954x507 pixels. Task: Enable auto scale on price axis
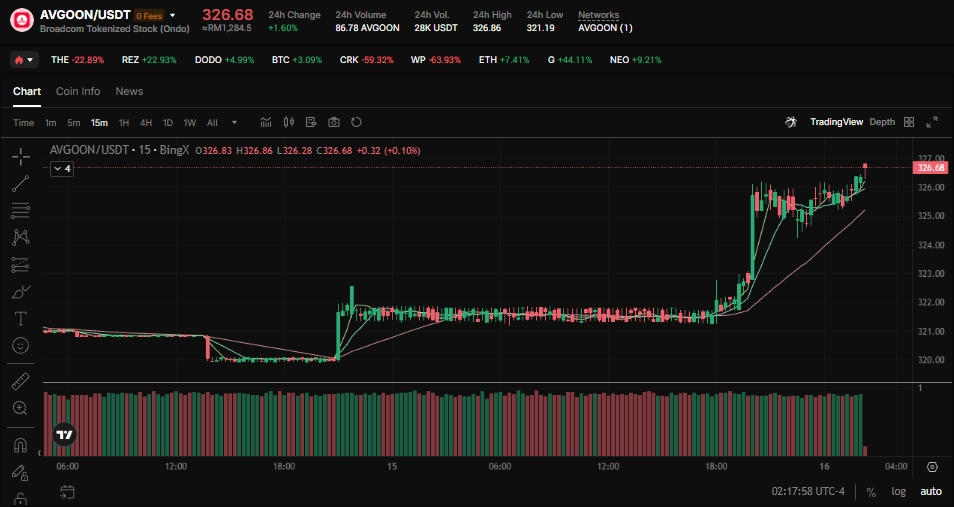coord(931,492)
